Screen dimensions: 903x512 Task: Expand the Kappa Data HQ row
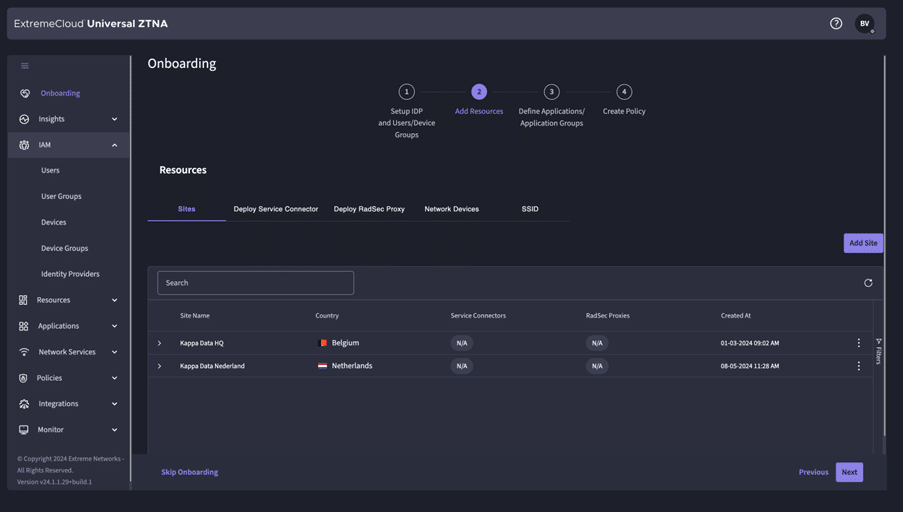pos(160,343)
